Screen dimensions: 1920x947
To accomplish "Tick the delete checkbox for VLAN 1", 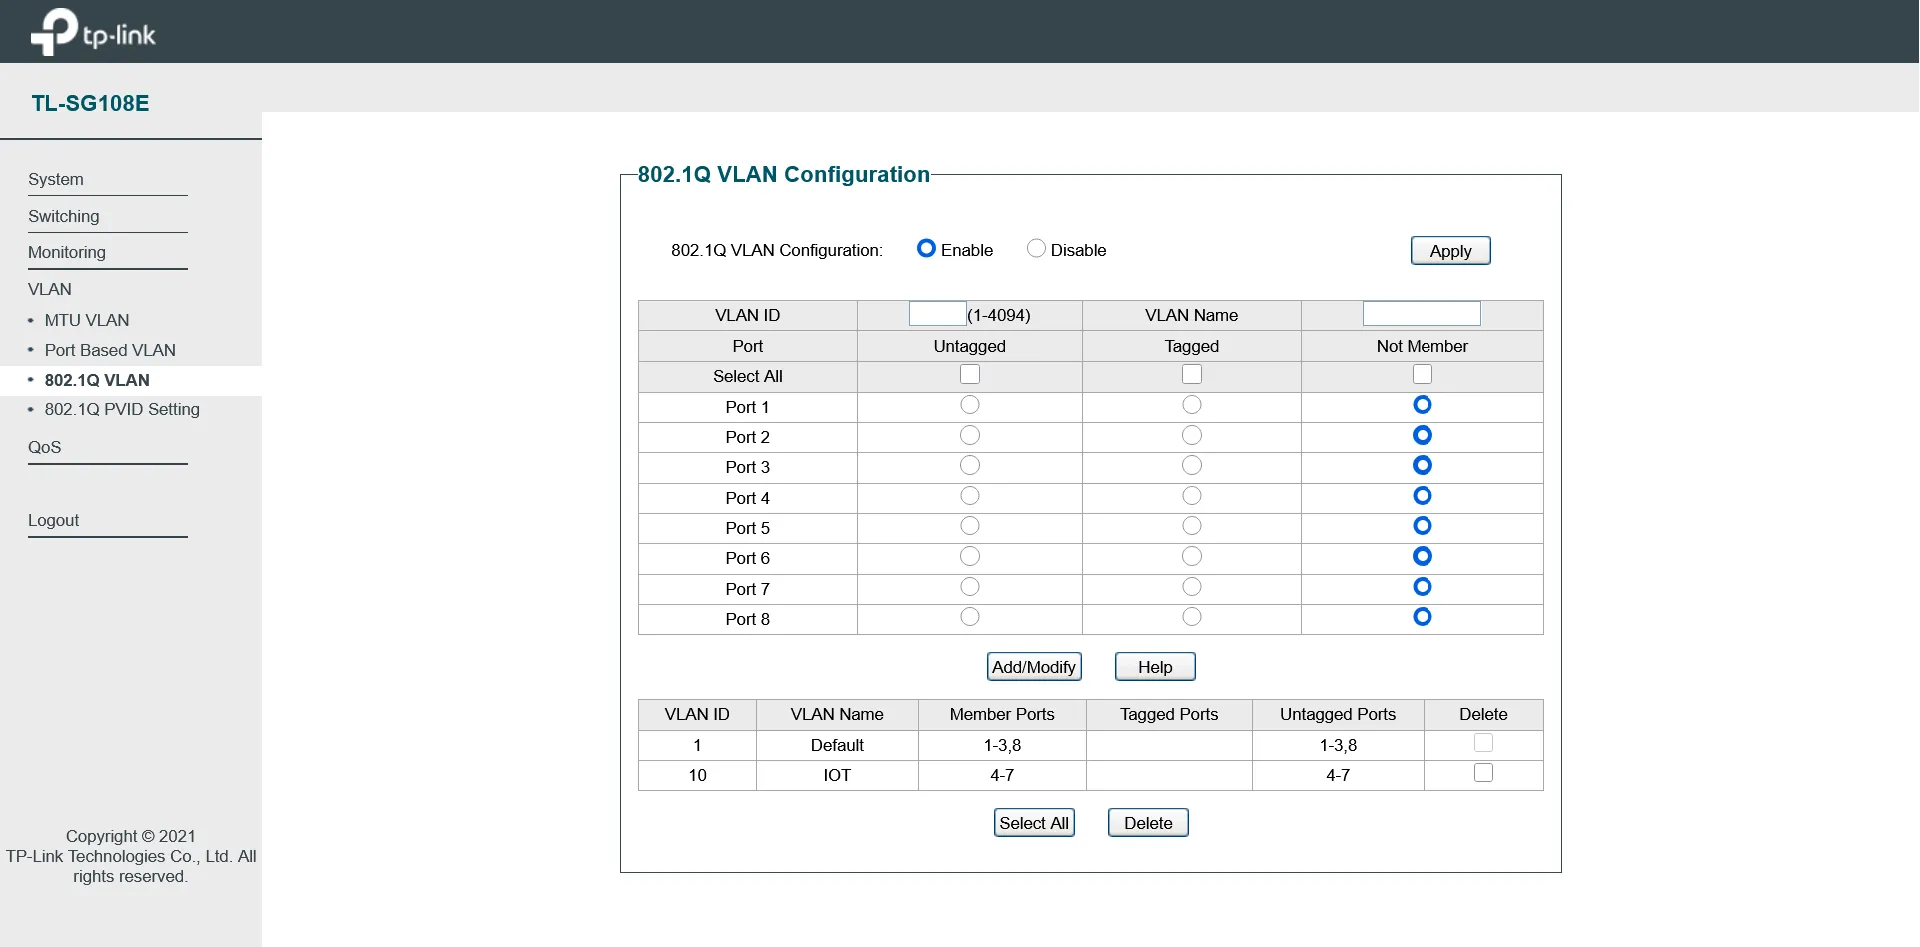I will click(x=1483, y=743).
